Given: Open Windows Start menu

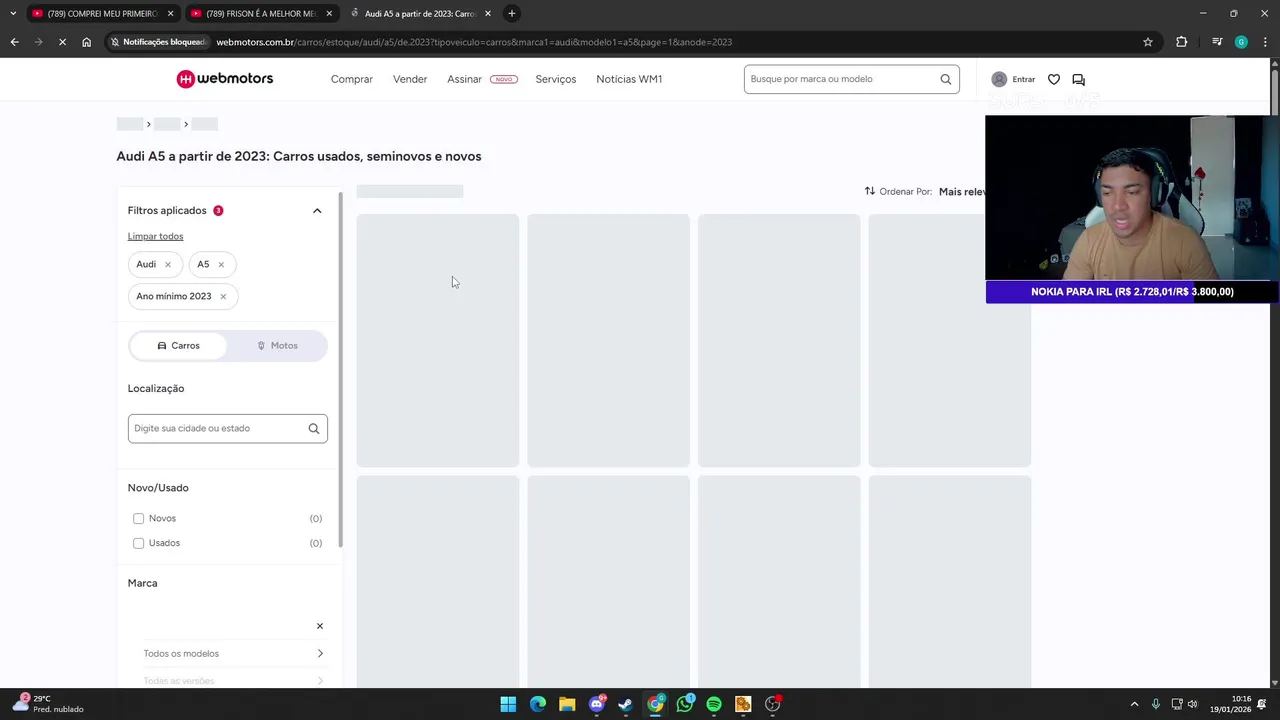Looking at the screenshot, I should [508, 704].
